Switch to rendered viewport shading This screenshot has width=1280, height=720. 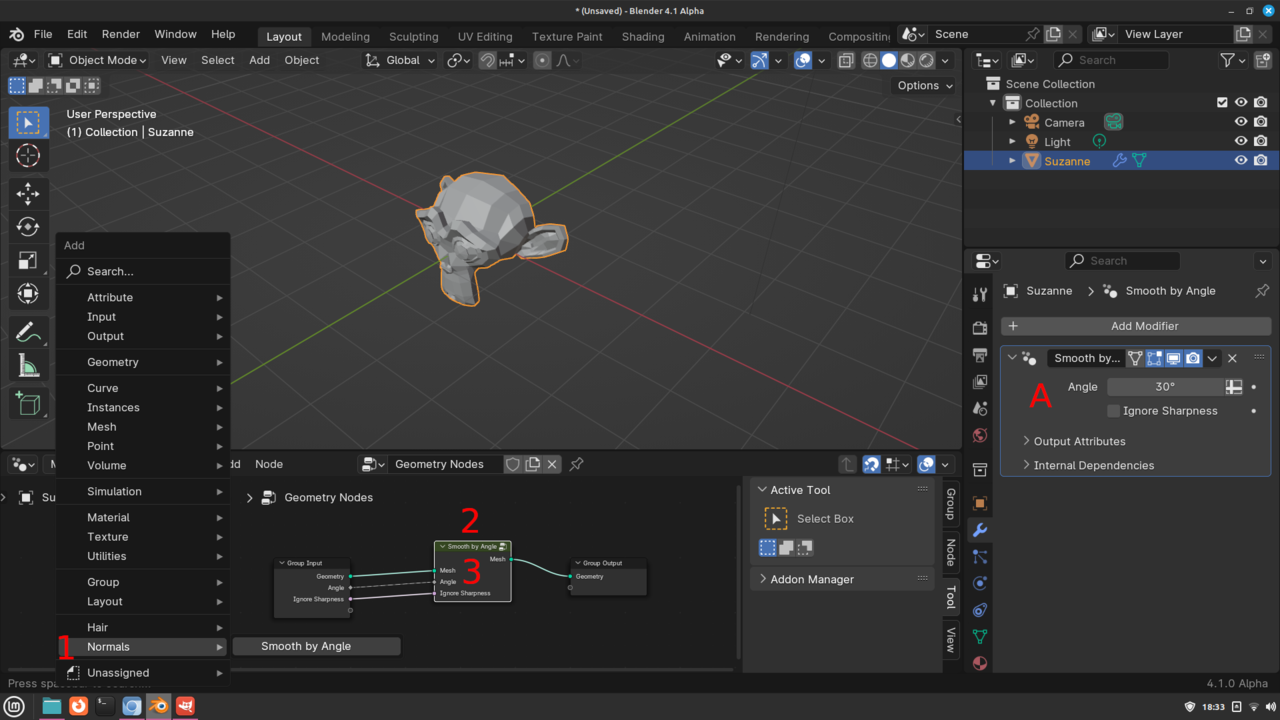click(x=927, y=60)
